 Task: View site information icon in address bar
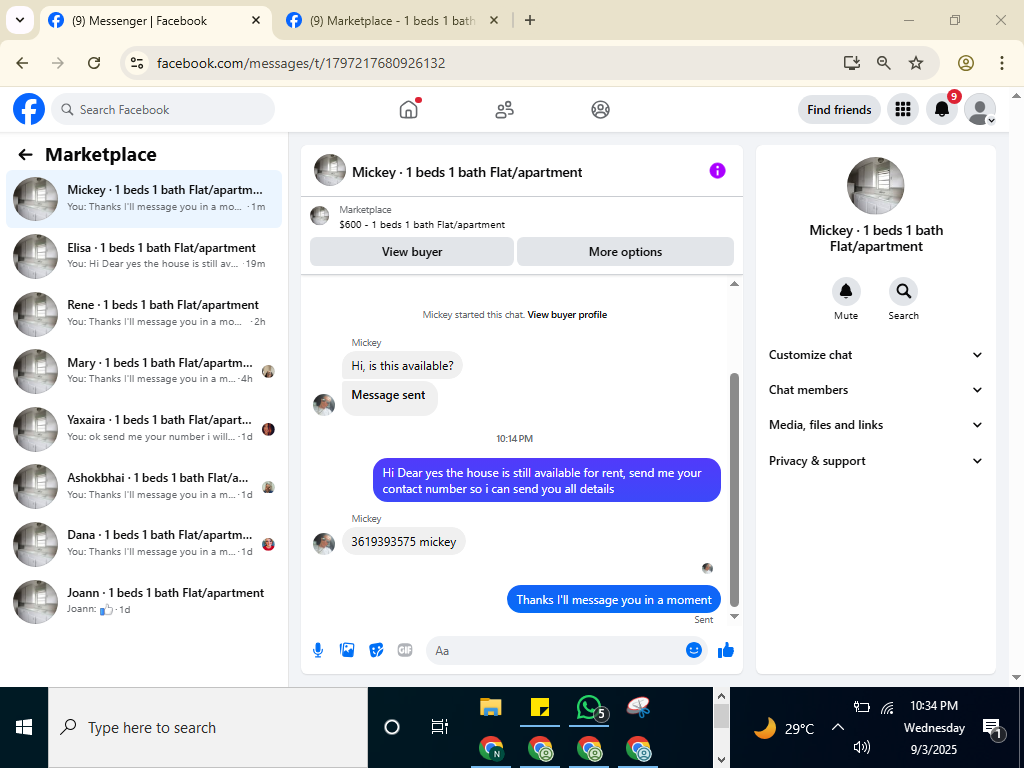point(136,63)
